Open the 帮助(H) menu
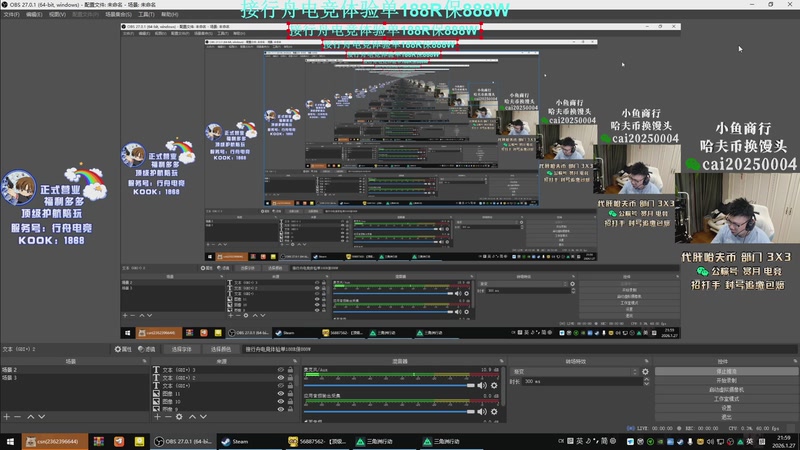 pyautogui.click(x=169, y=14)
